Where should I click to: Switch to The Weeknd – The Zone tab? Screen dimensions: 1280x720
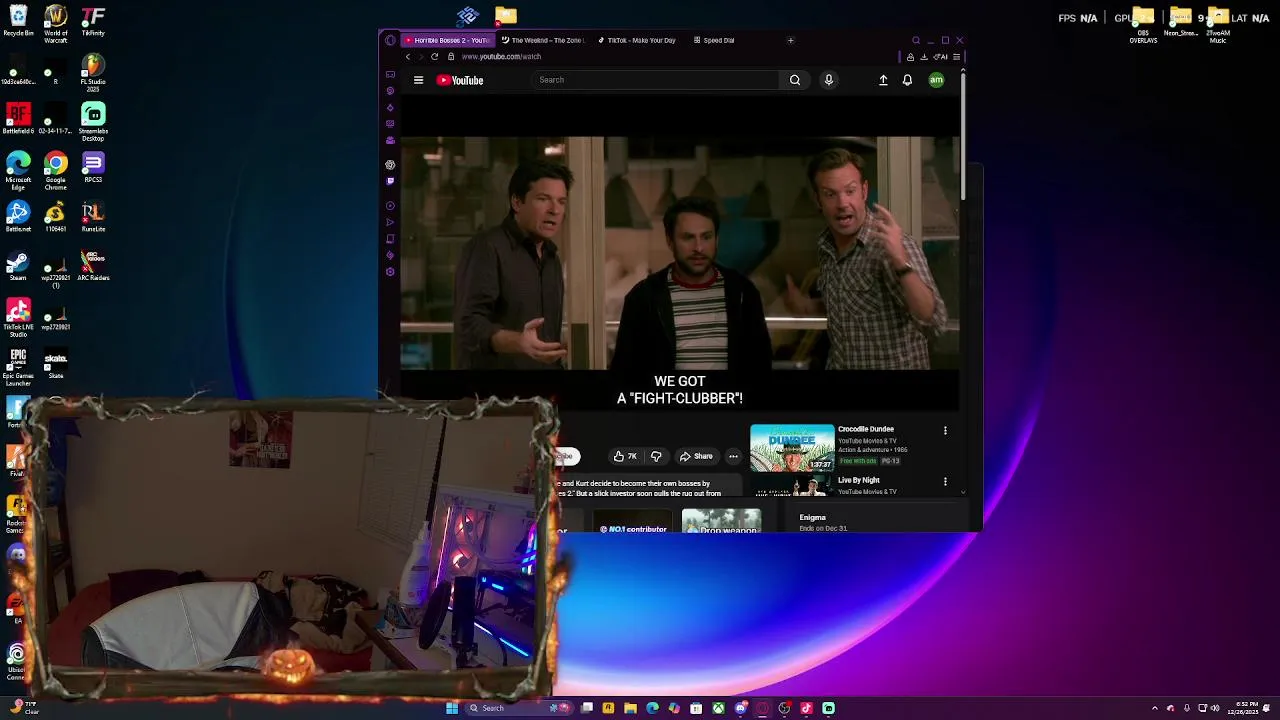click(x=543, y=40)
